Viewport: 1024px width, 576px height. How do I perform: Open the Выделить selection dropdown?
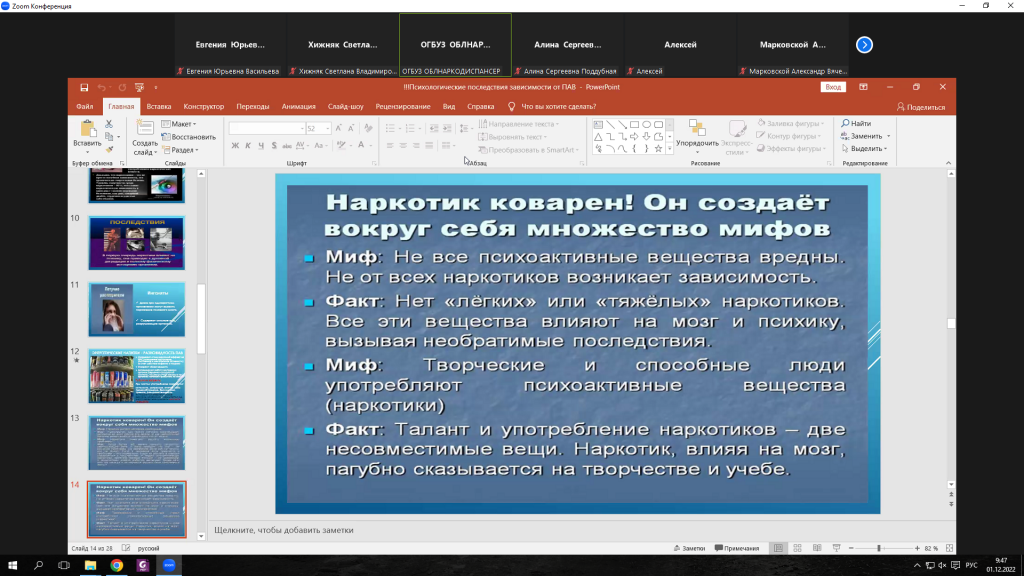click(865, 149)
